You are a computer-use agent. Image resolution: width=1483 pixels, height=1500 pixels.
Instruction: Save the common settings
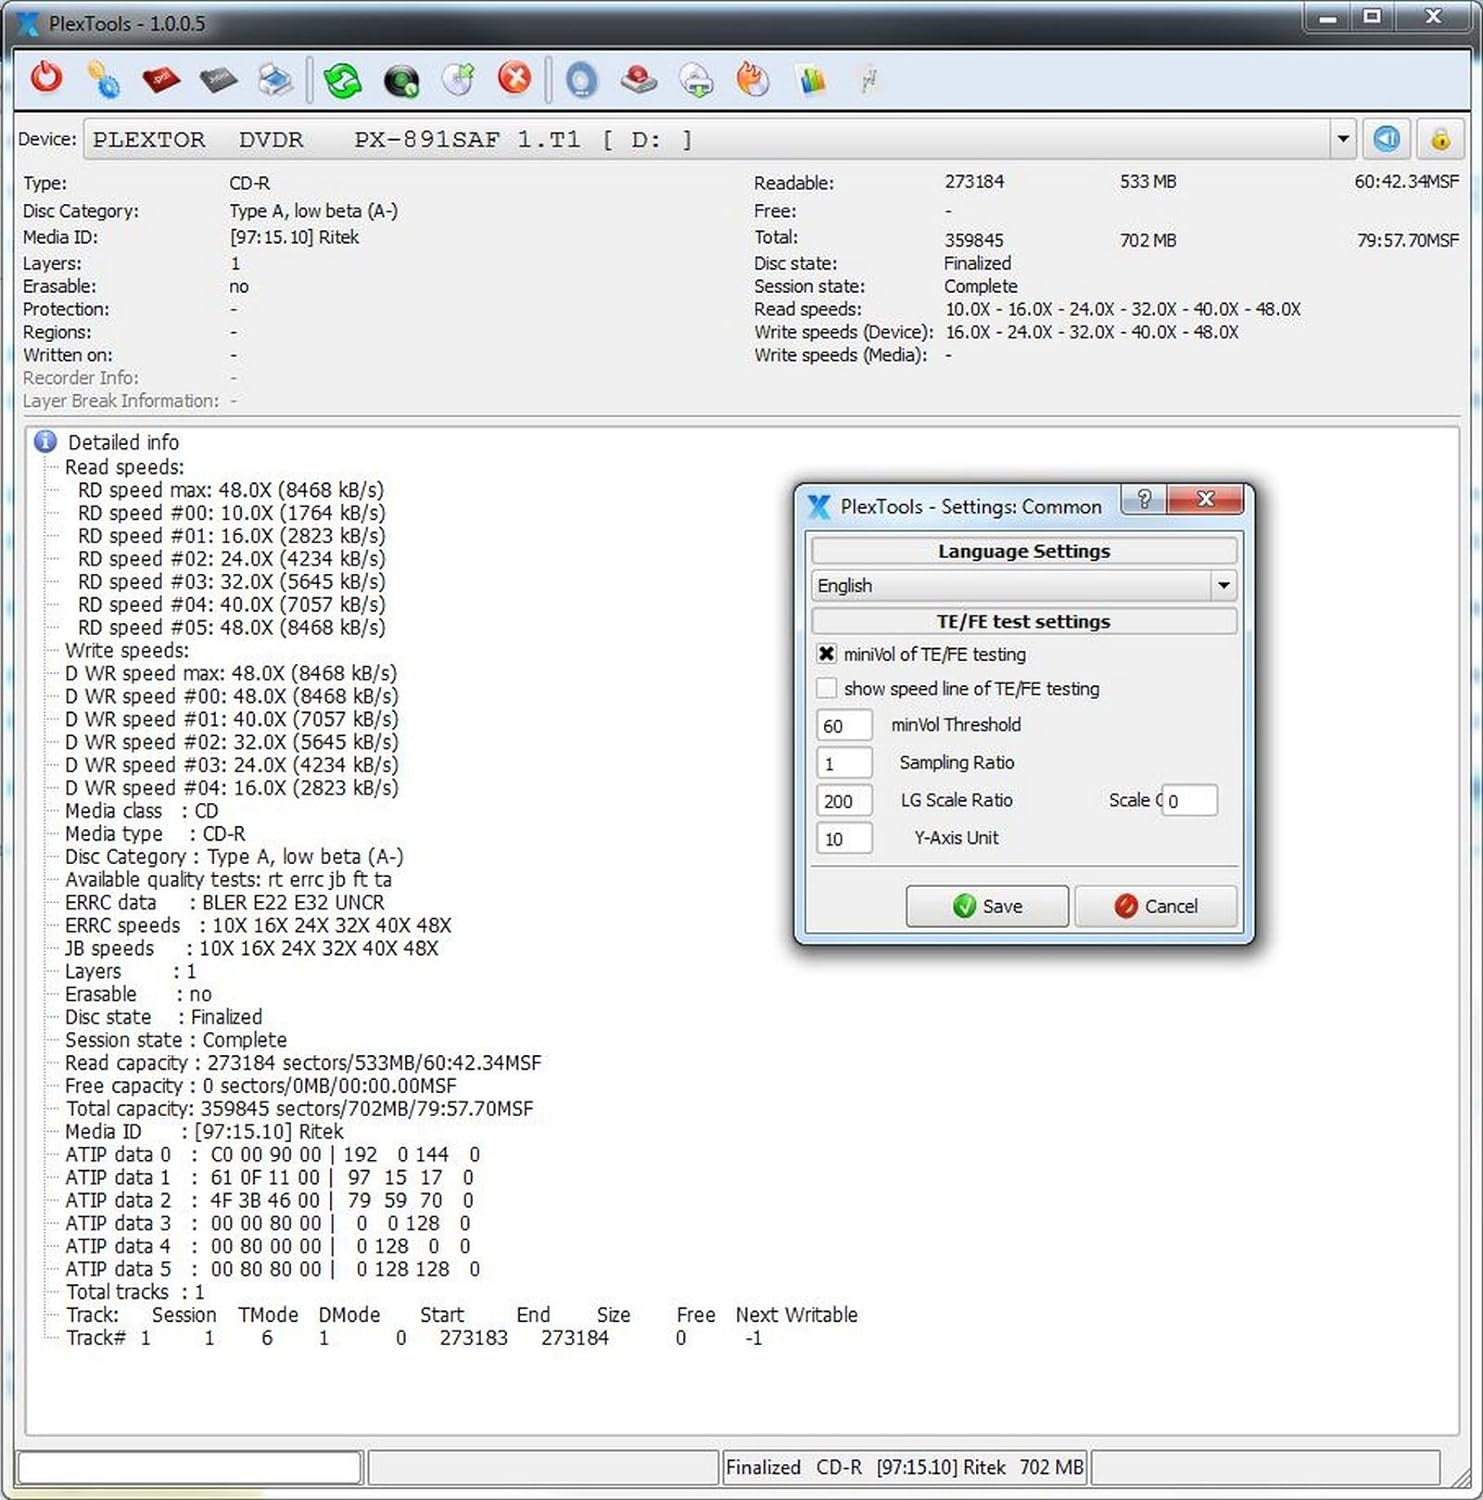[986, 906]
